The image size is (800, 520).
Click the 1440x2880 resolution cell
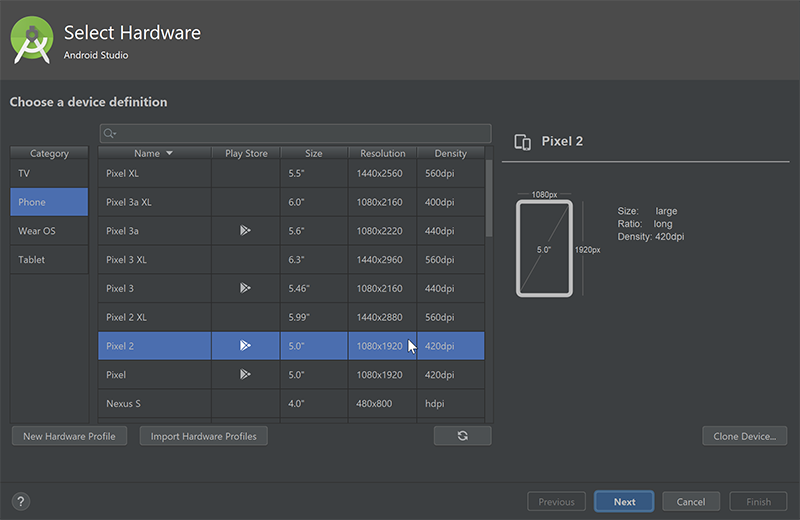coord(382,317)
